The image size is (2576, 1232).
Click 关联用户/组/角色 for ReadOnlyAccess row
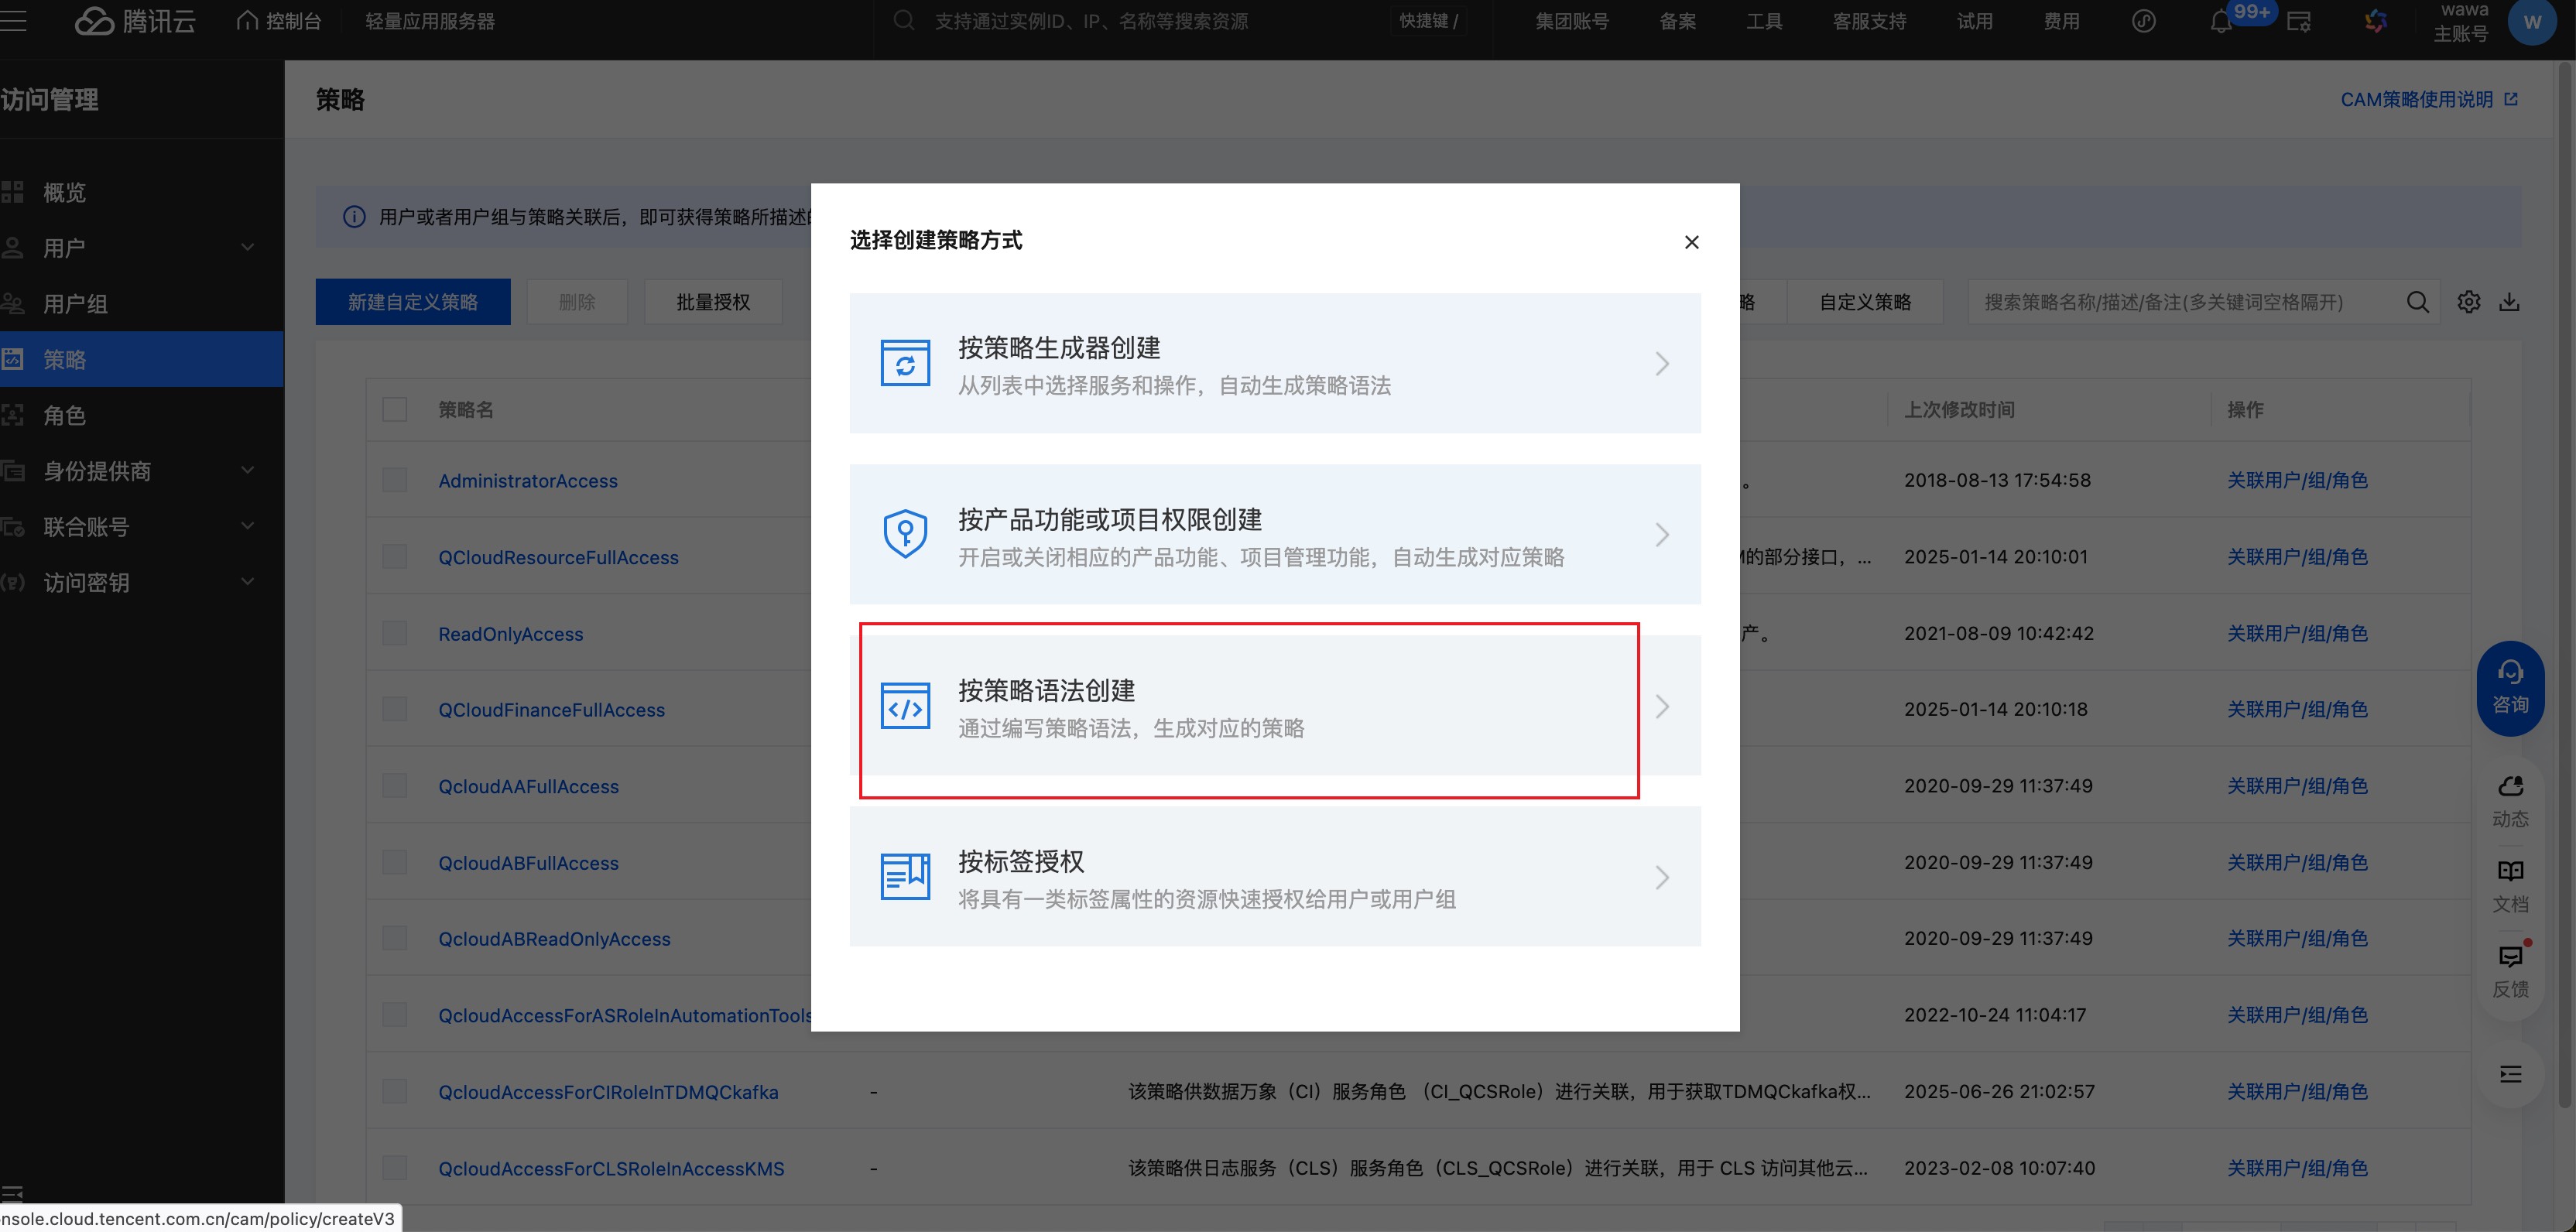[x=2297, y=633]
